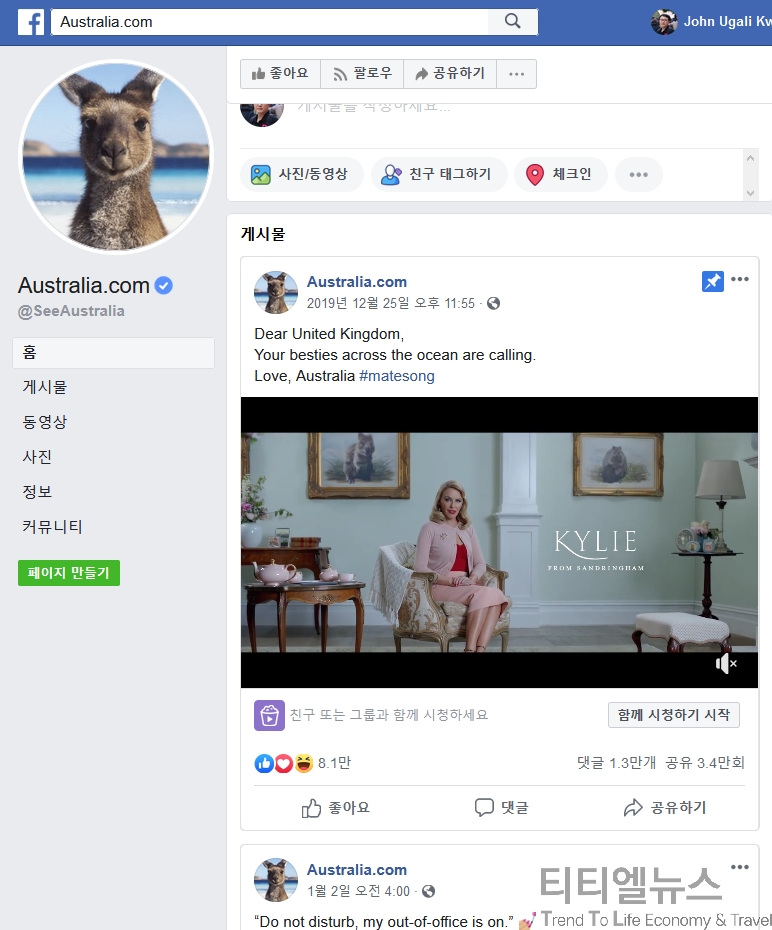Click the Australia.com page title
This screenshot has width=772, height=930.
[x=84, y=285]
